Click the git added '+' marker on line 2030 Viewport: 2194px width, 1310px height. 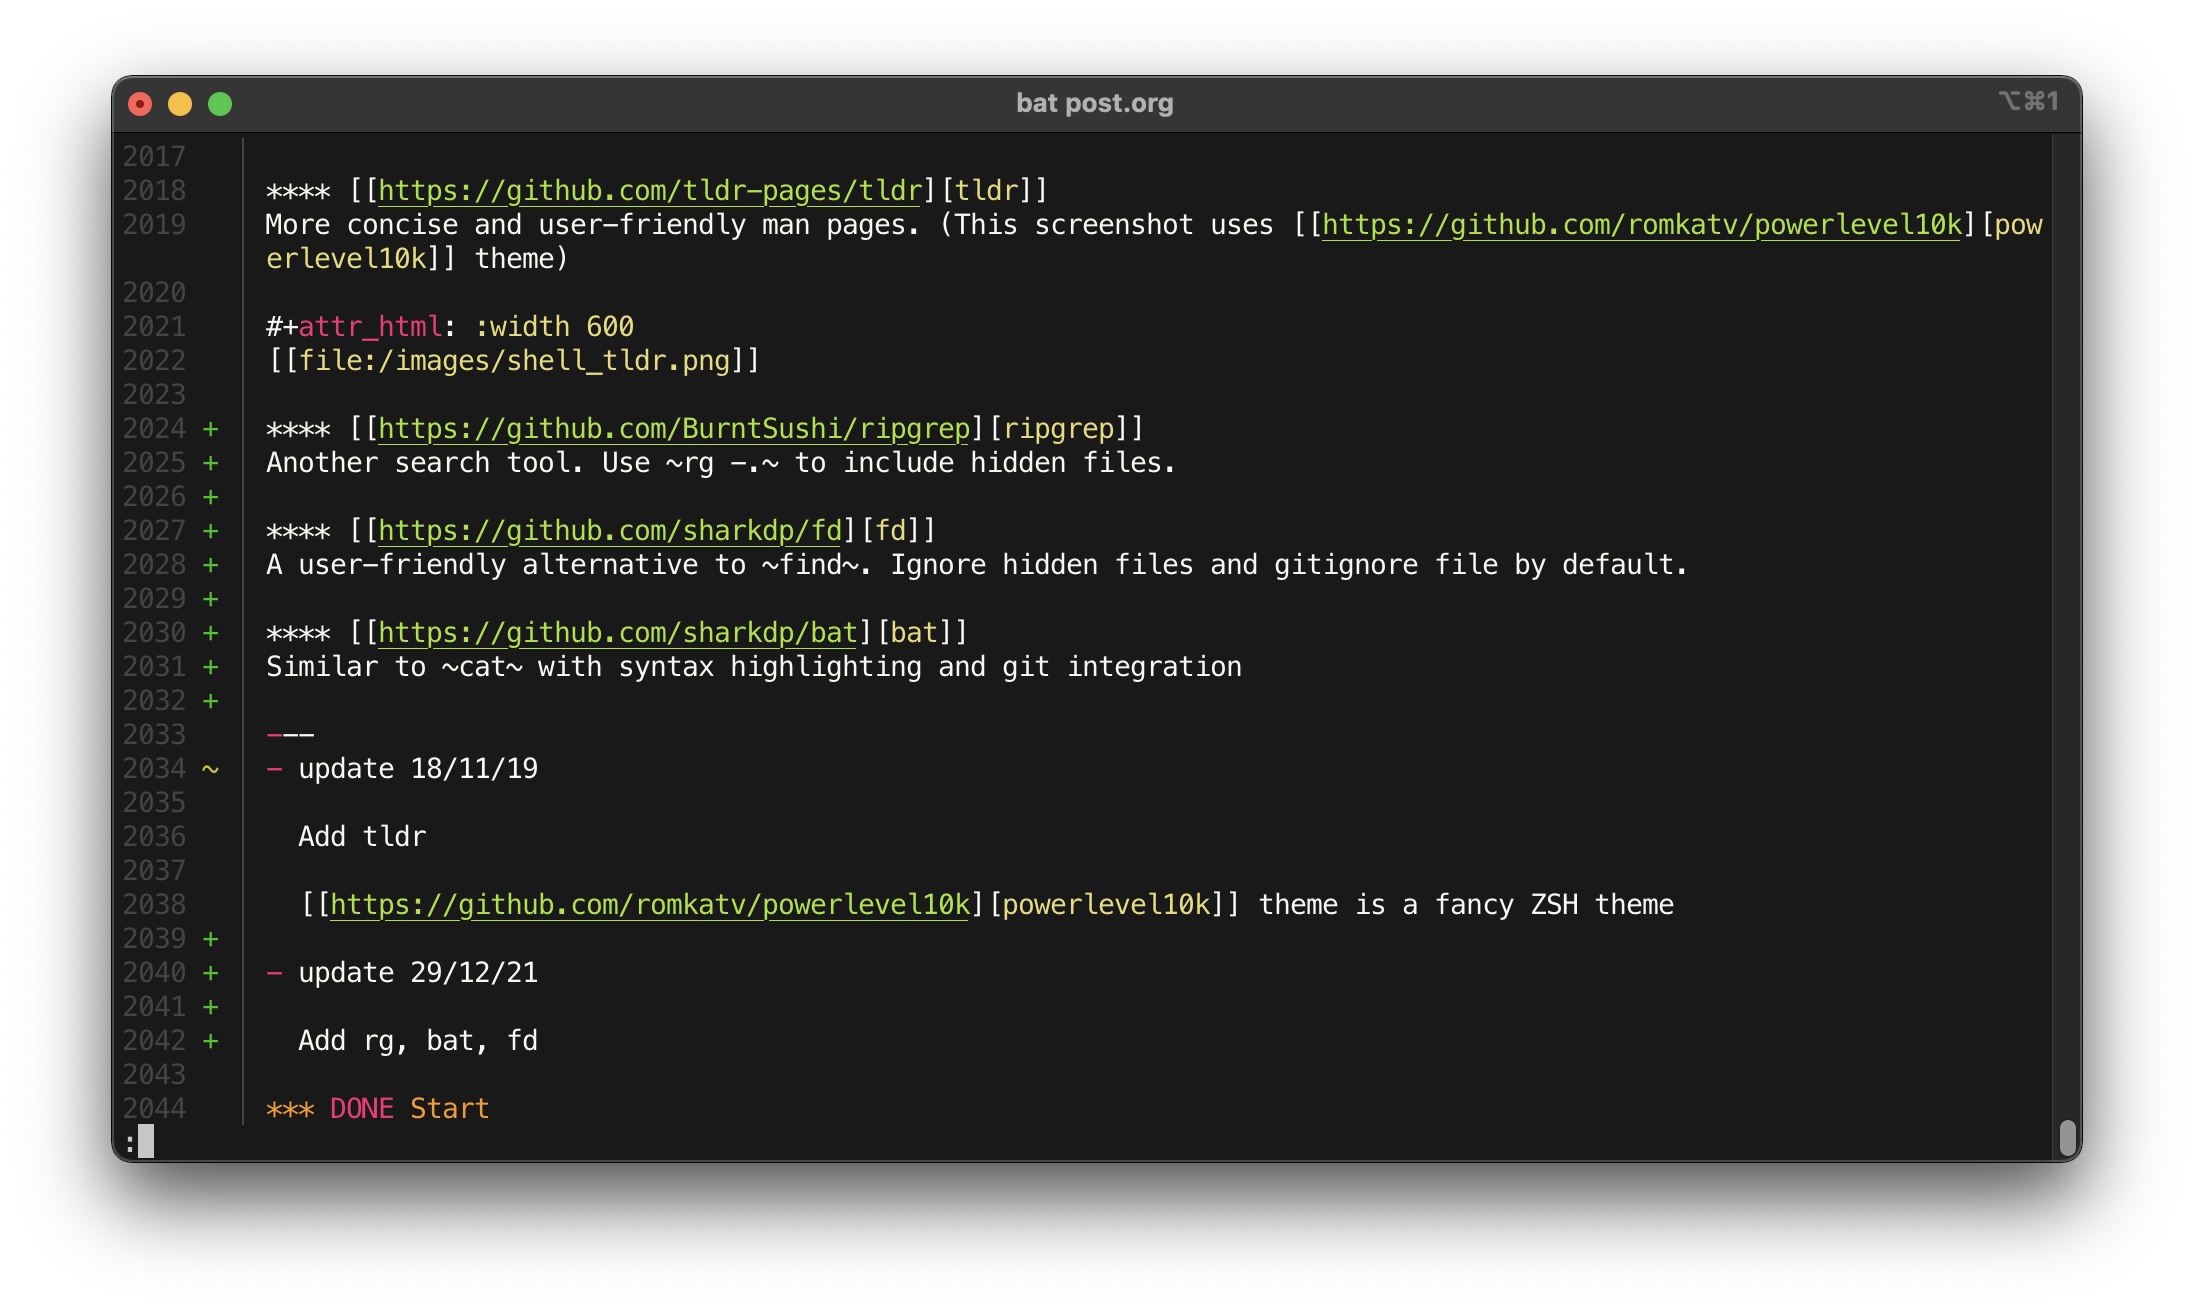pyautogui.click(x=210, y=633)
